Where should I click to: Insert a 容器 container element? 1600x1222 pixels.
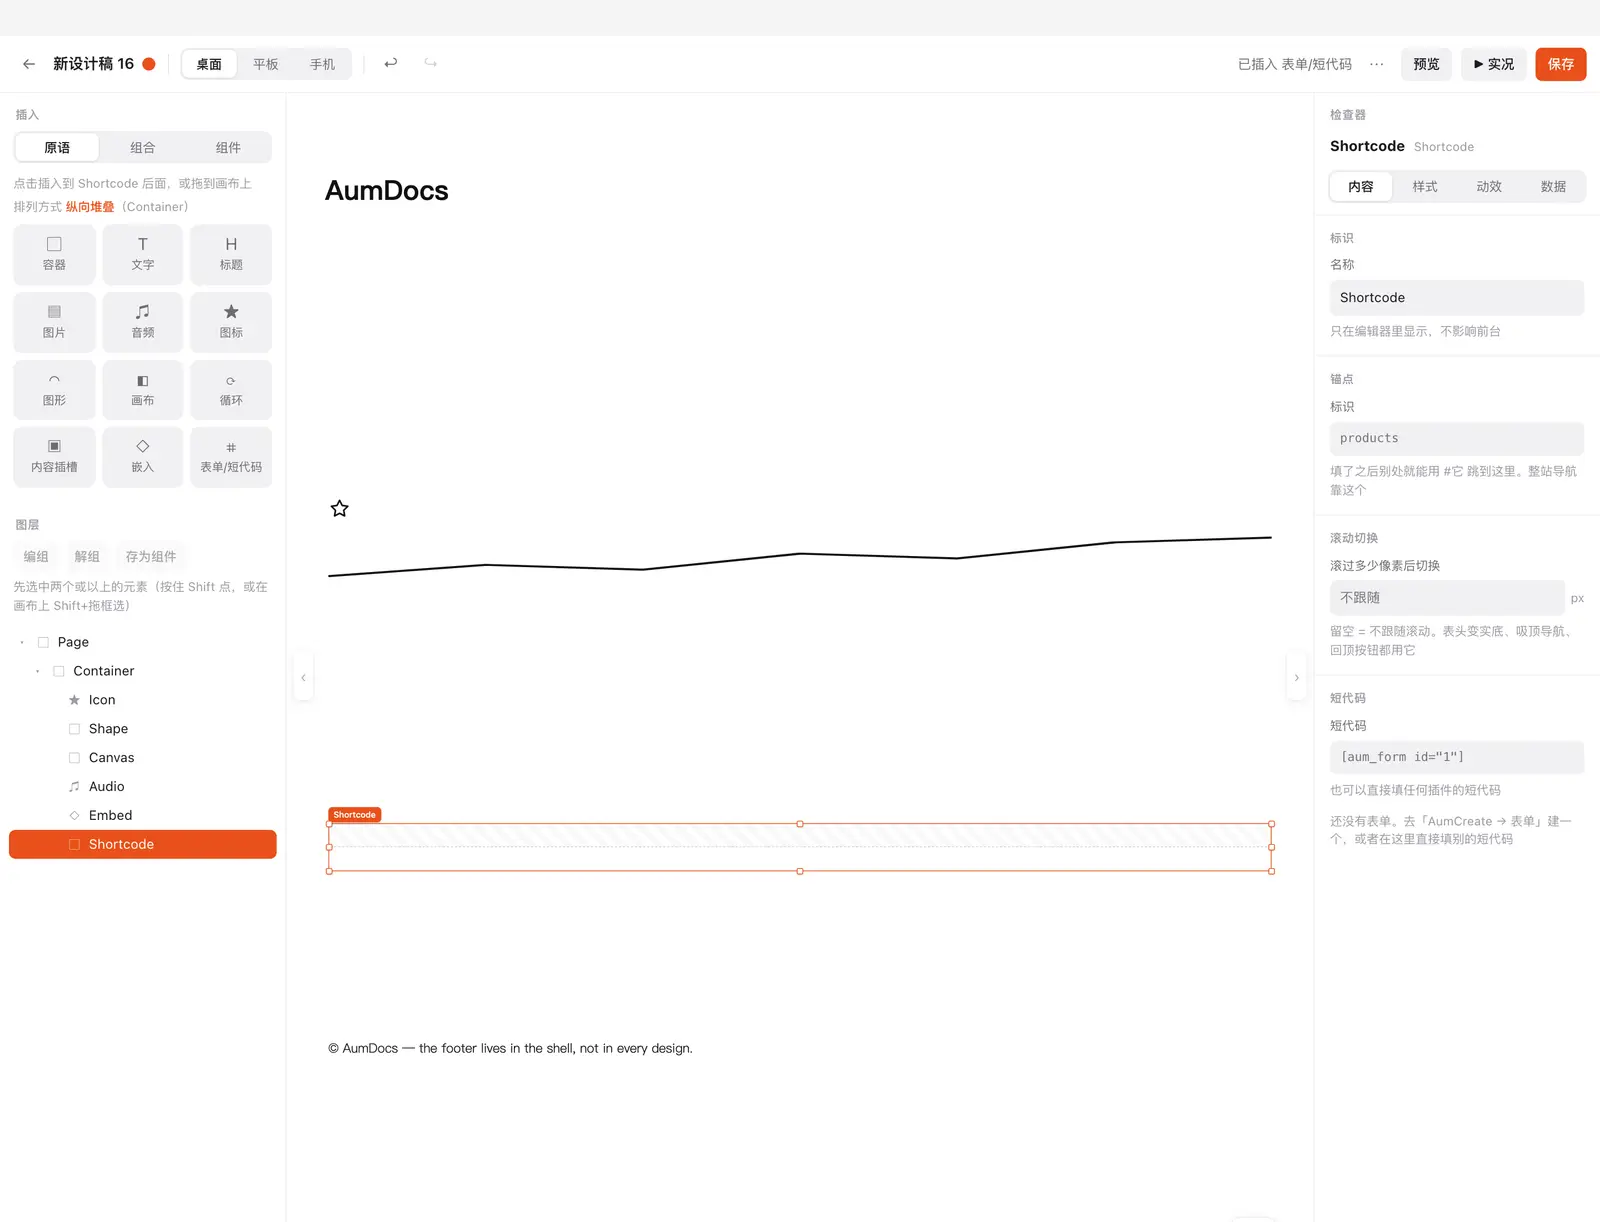point(54,254)
